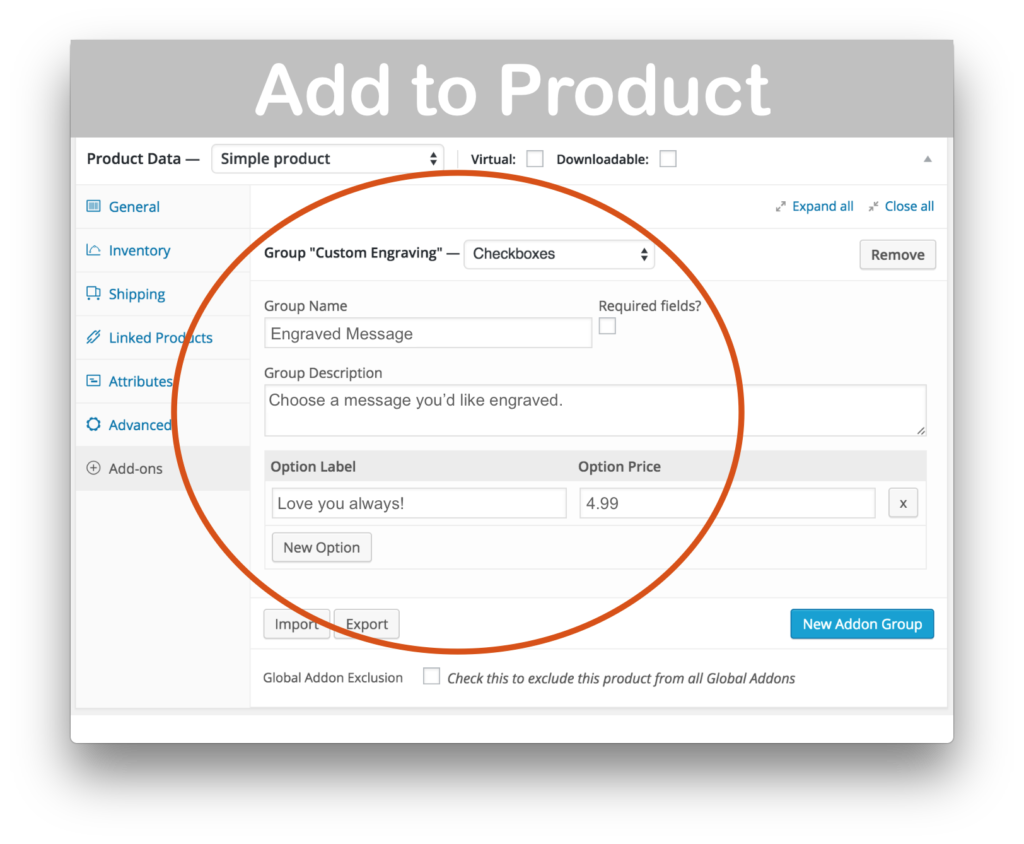Check the Required fields? box
The image size is (1024, 844).
point(608,326)
